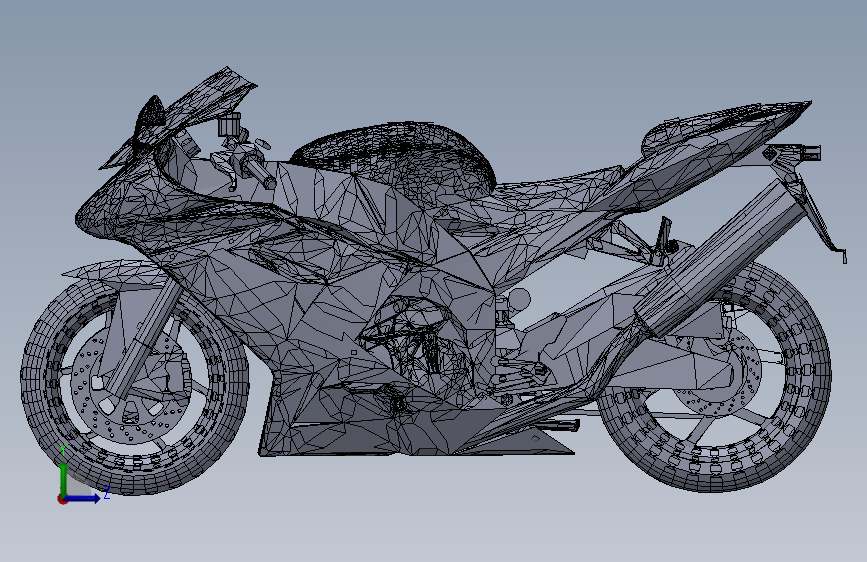Click the green Y axis of the orientation triad
Viewport: 867px width, 562px height.
(63, 480)
